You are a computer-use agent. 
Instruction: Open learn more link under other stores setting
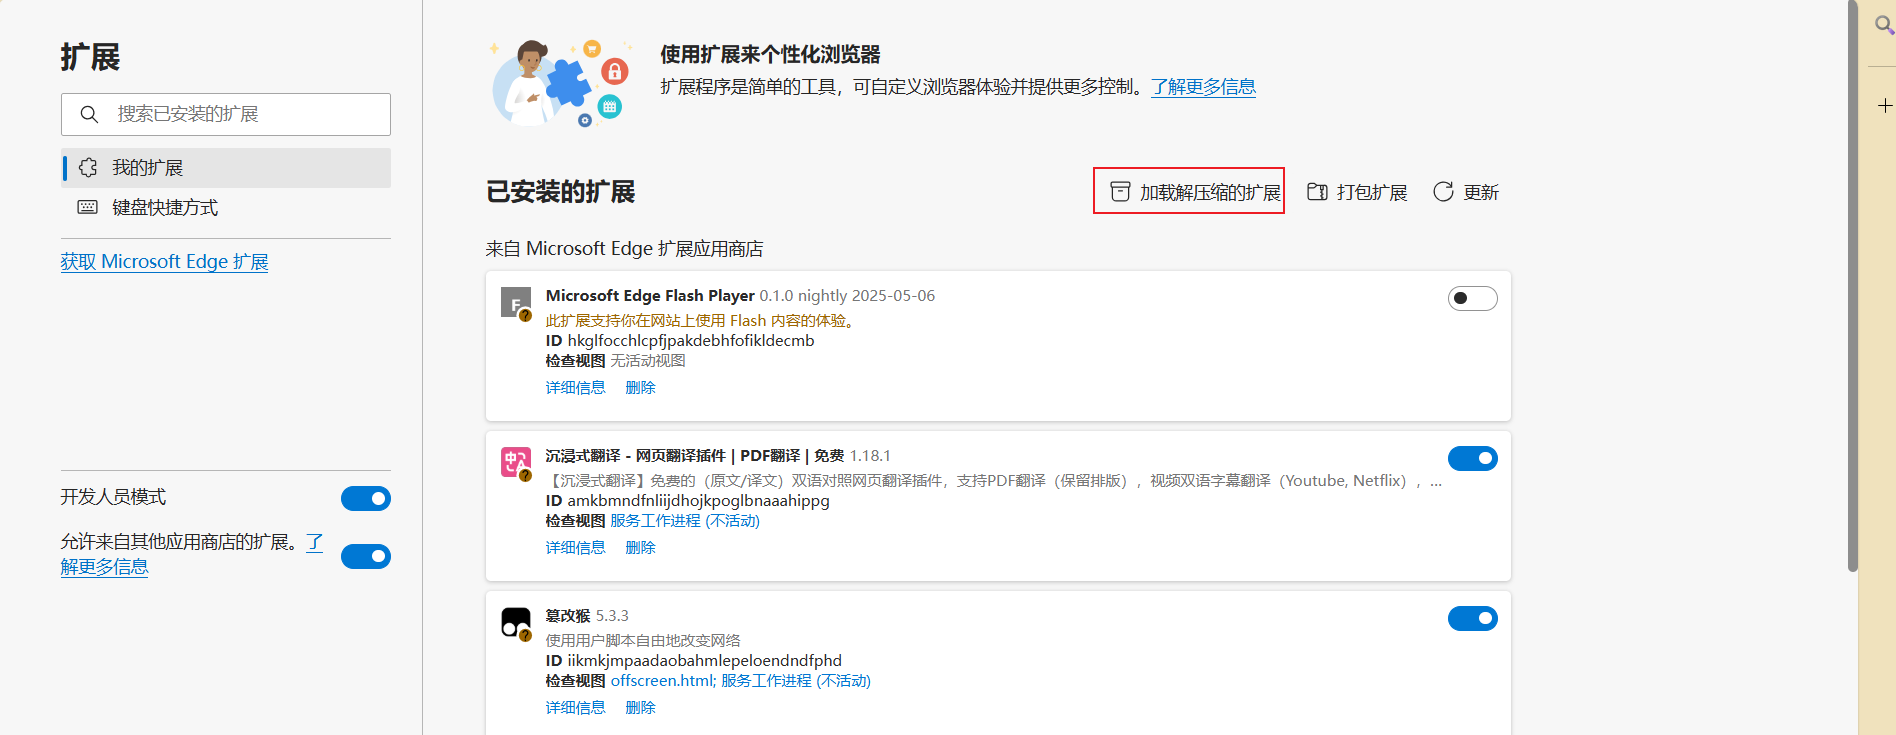point(104,567)
